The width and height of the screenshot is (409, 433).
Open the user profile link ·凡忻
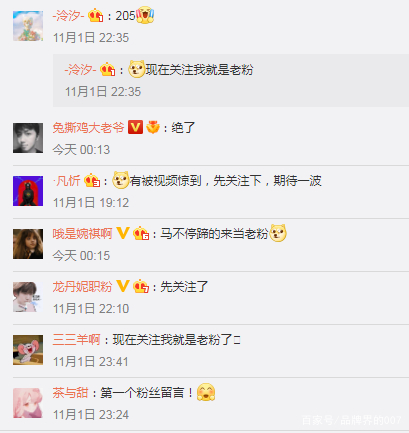tap(67, 181)
